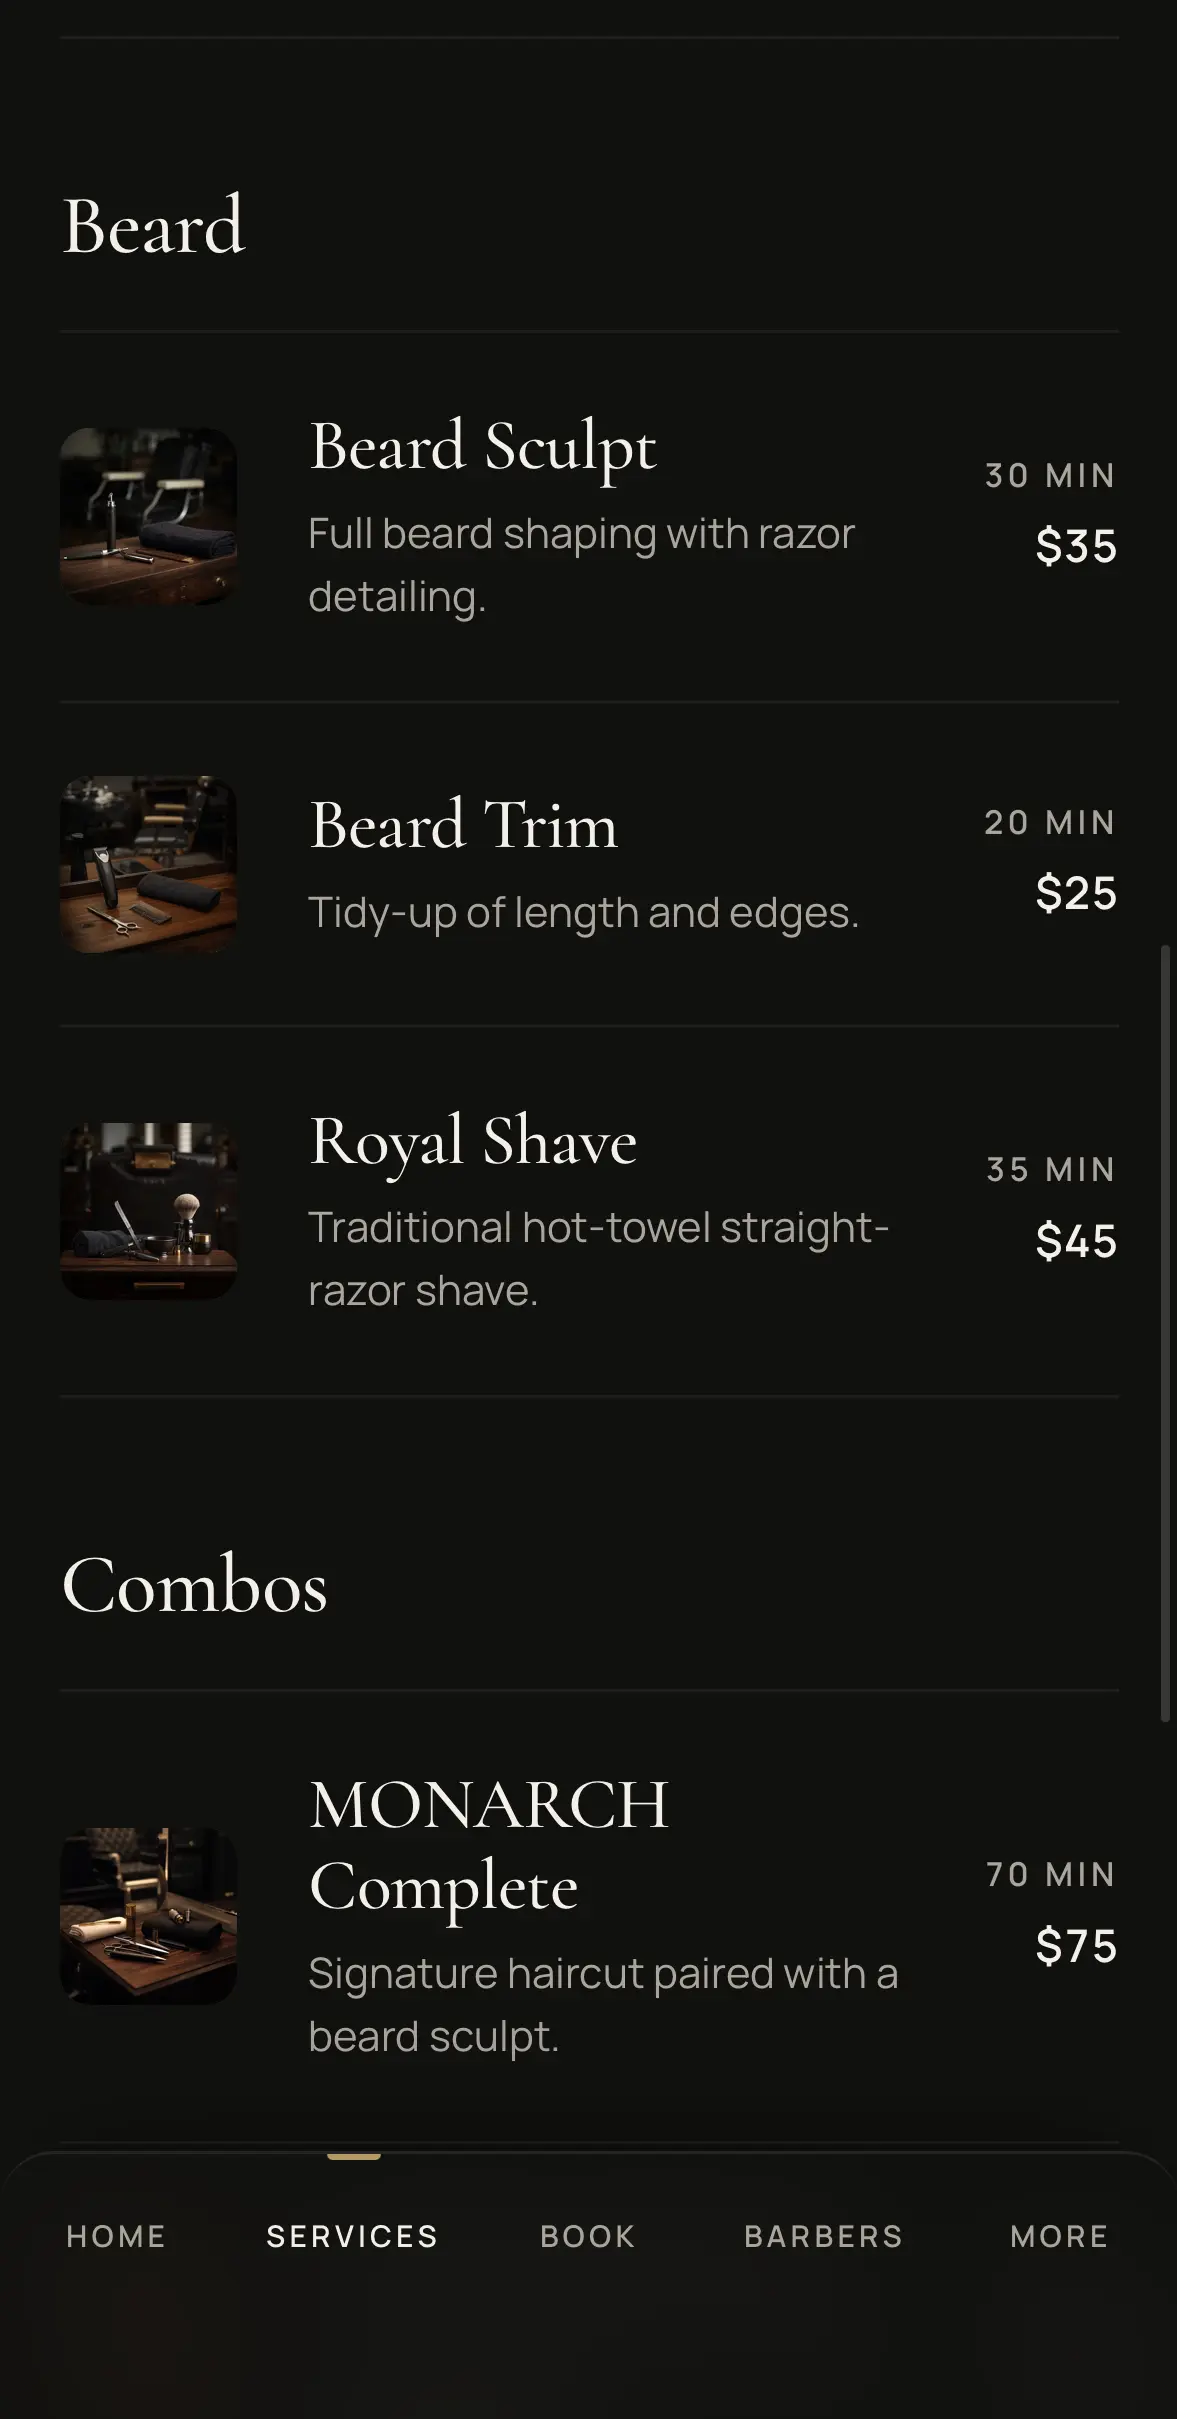Click the $25 Beard Trim price
This screenshot has height=2419, width=1177.
tap(1077, 893)
